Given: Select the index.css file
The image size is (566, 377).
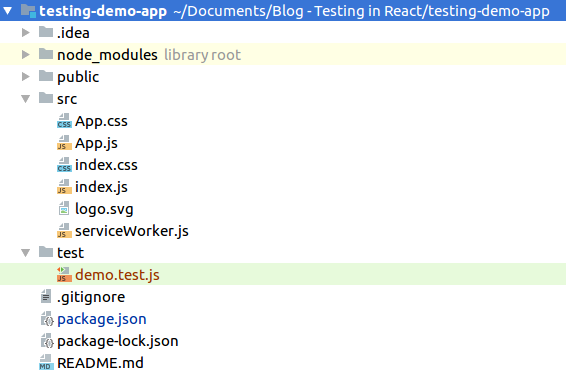Looking at the screenshot, I should [x=106, y=165].
